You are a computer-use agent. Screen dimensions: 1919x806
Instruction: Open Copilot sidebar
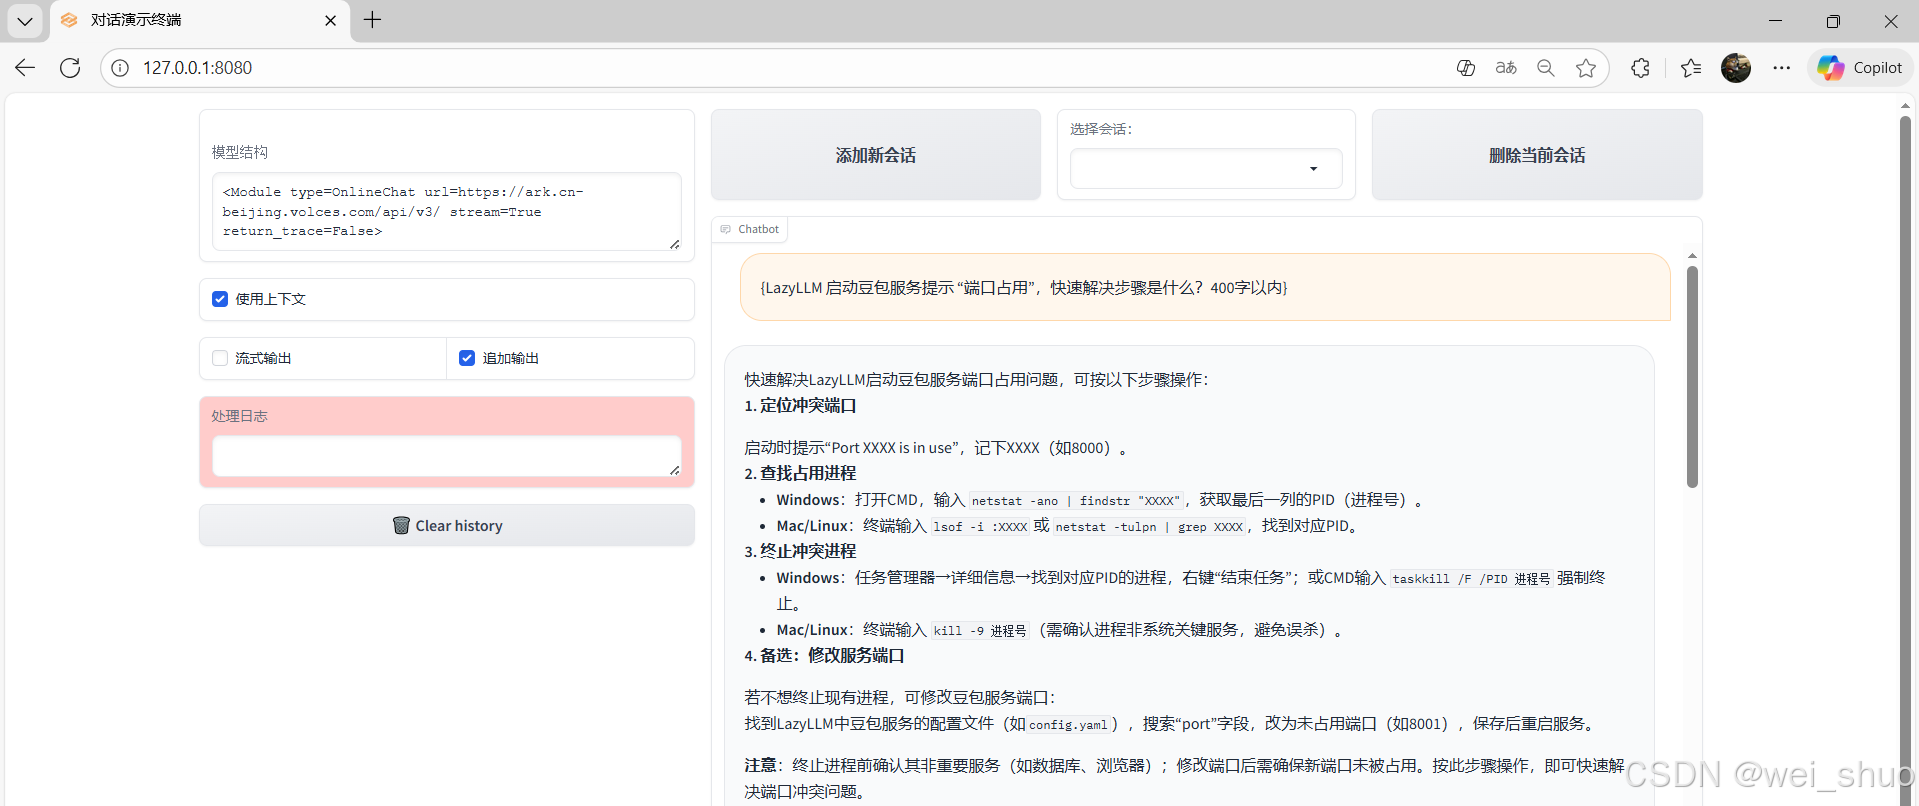(1860, 68)
